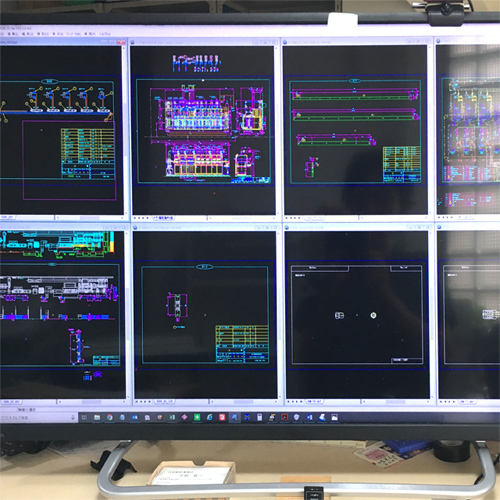Open Adobe Acrobat from the taskbar
The height and width of the screenshot is (500, 500).
point(284,417)
